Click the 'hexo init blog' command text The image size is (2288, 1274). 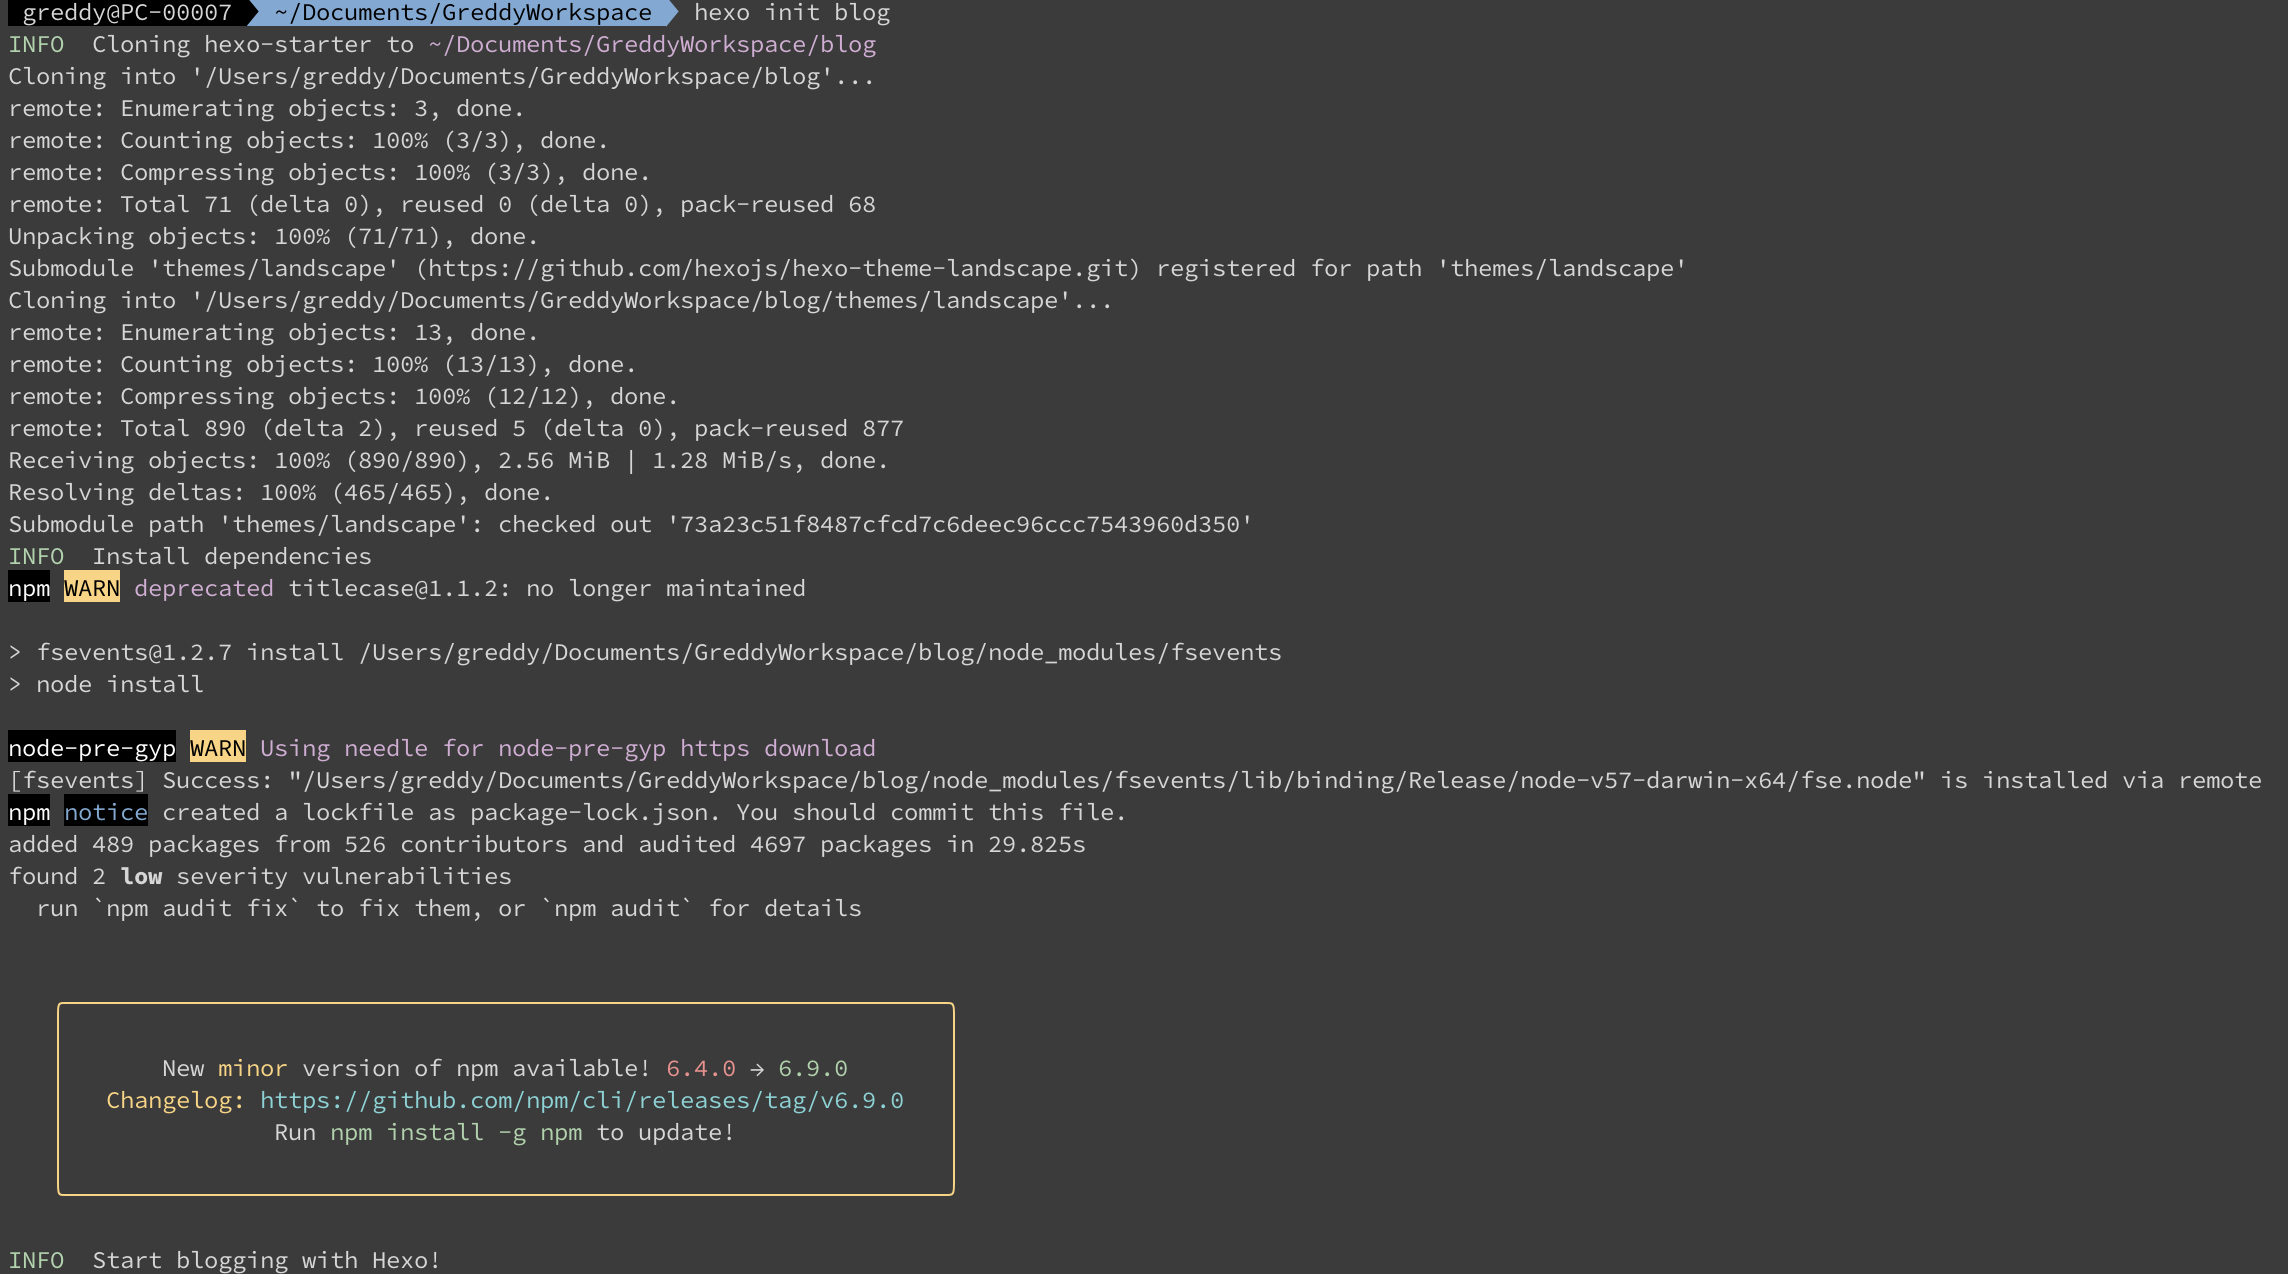point(791,13)
